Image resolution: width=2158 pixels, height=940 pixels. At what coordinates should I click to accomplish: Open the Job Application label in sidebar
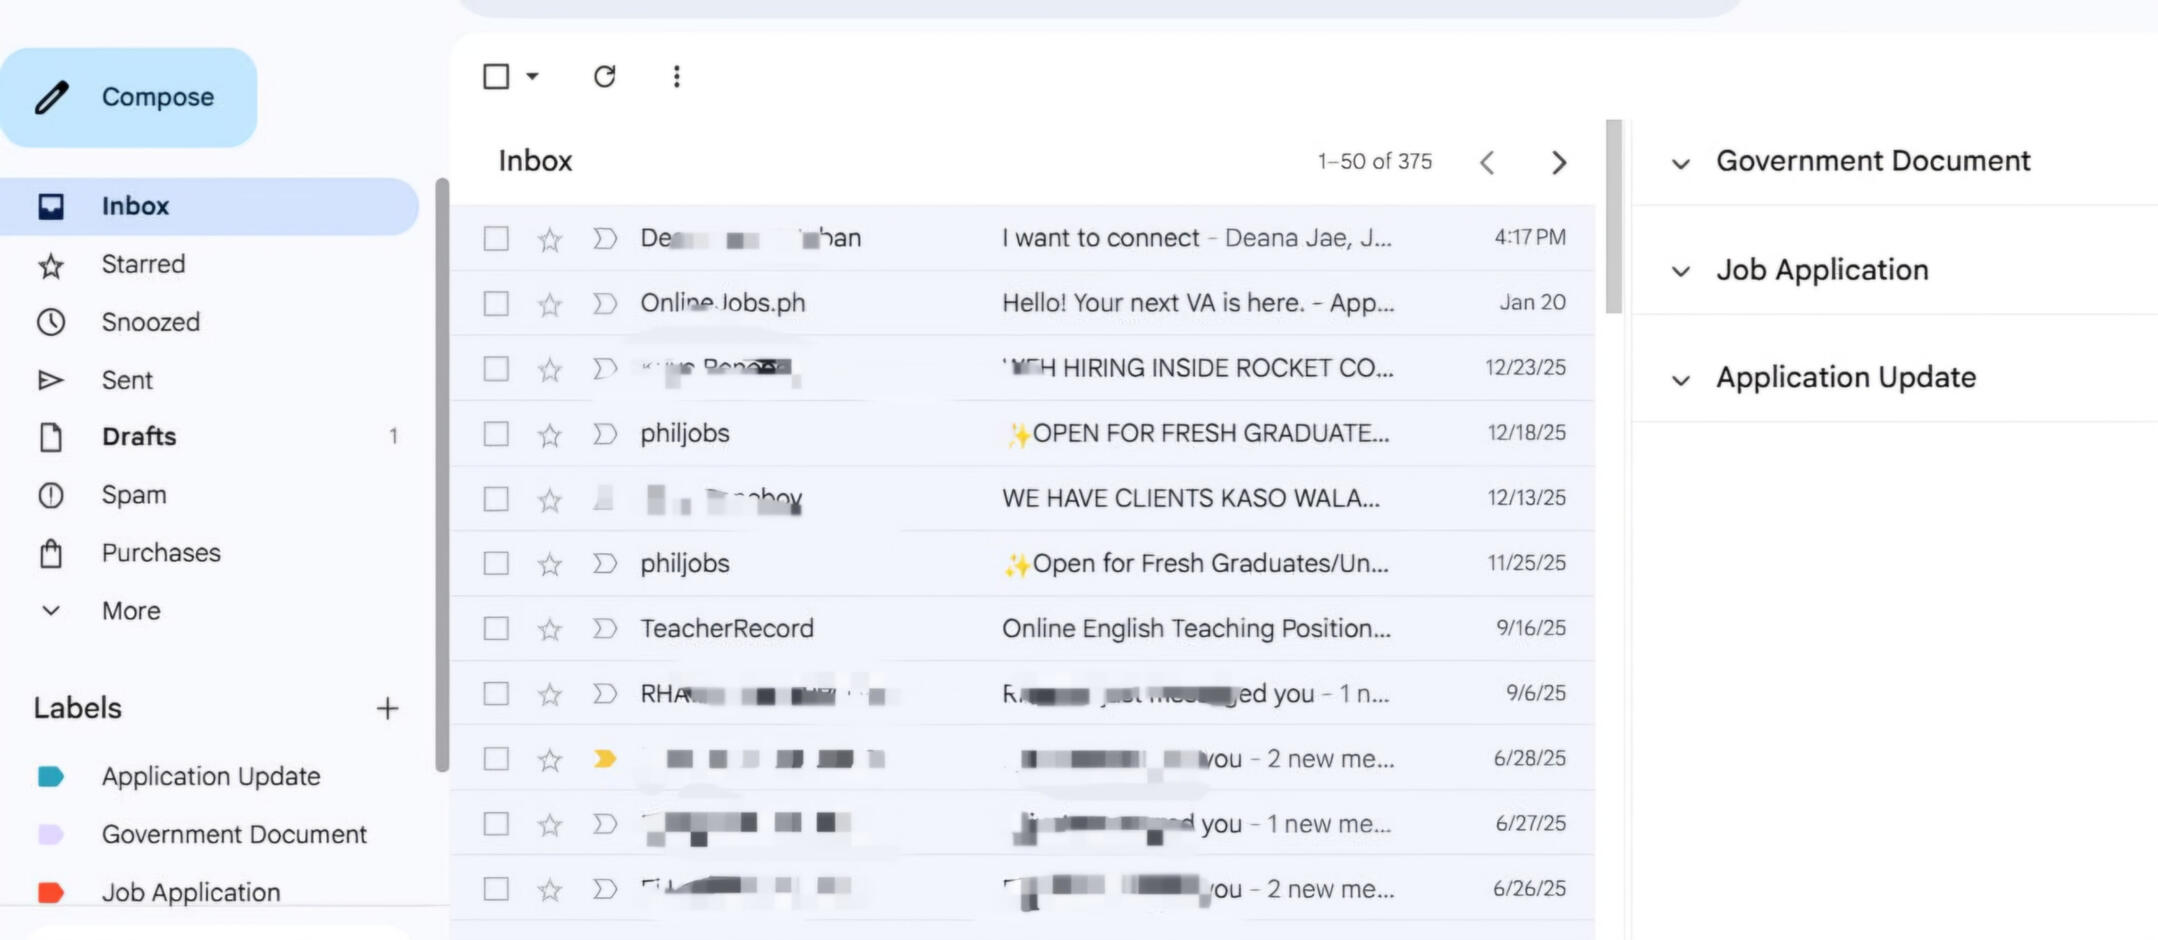coord(191,892)
